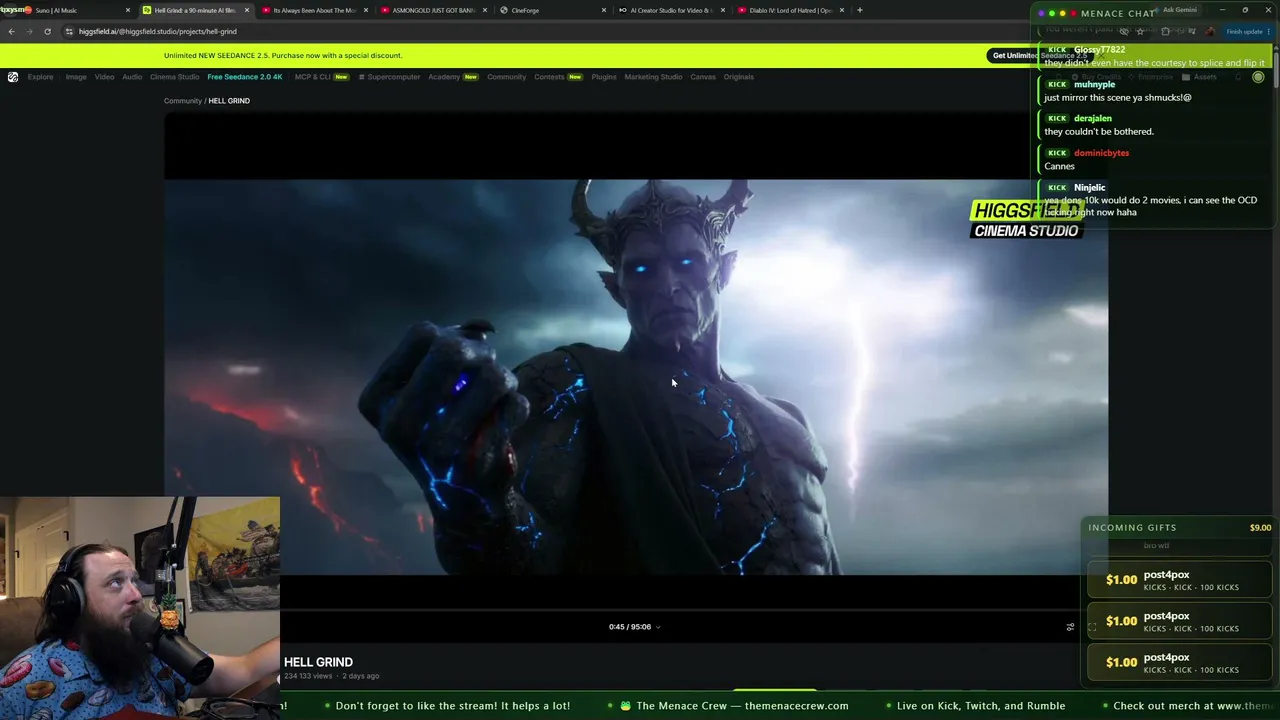The width and height of the screenshot is (1280, 720).
Task: Click username GlossyT7822 in Menace Chat
Action: [x=1099, y=50]
